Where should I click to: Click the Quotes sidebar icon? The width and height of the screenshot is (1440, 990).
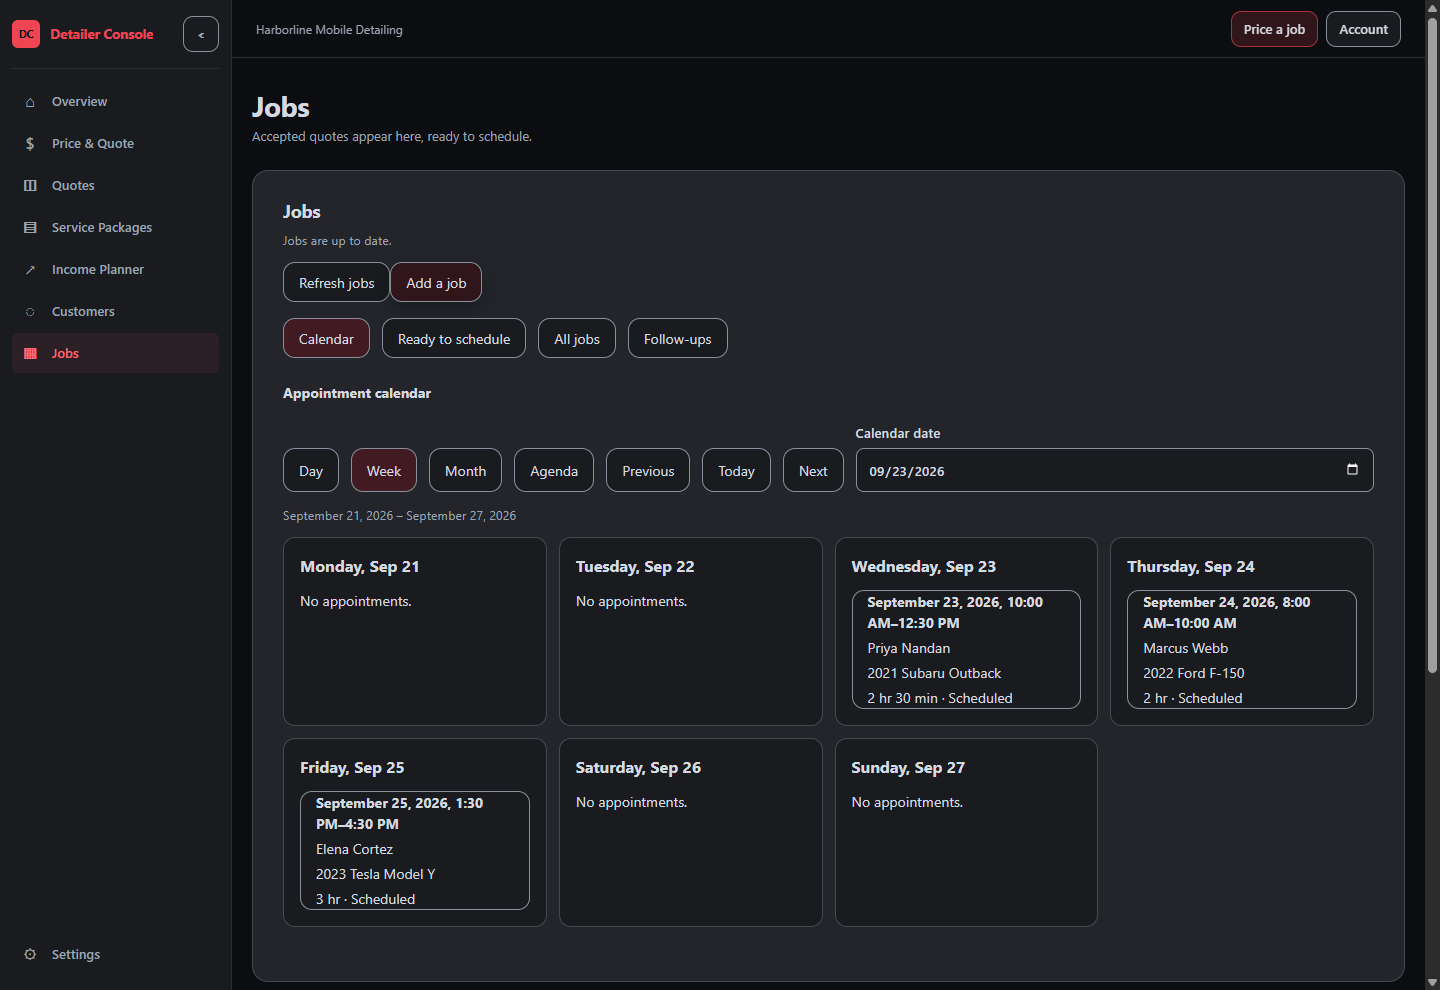pos(30,186)
